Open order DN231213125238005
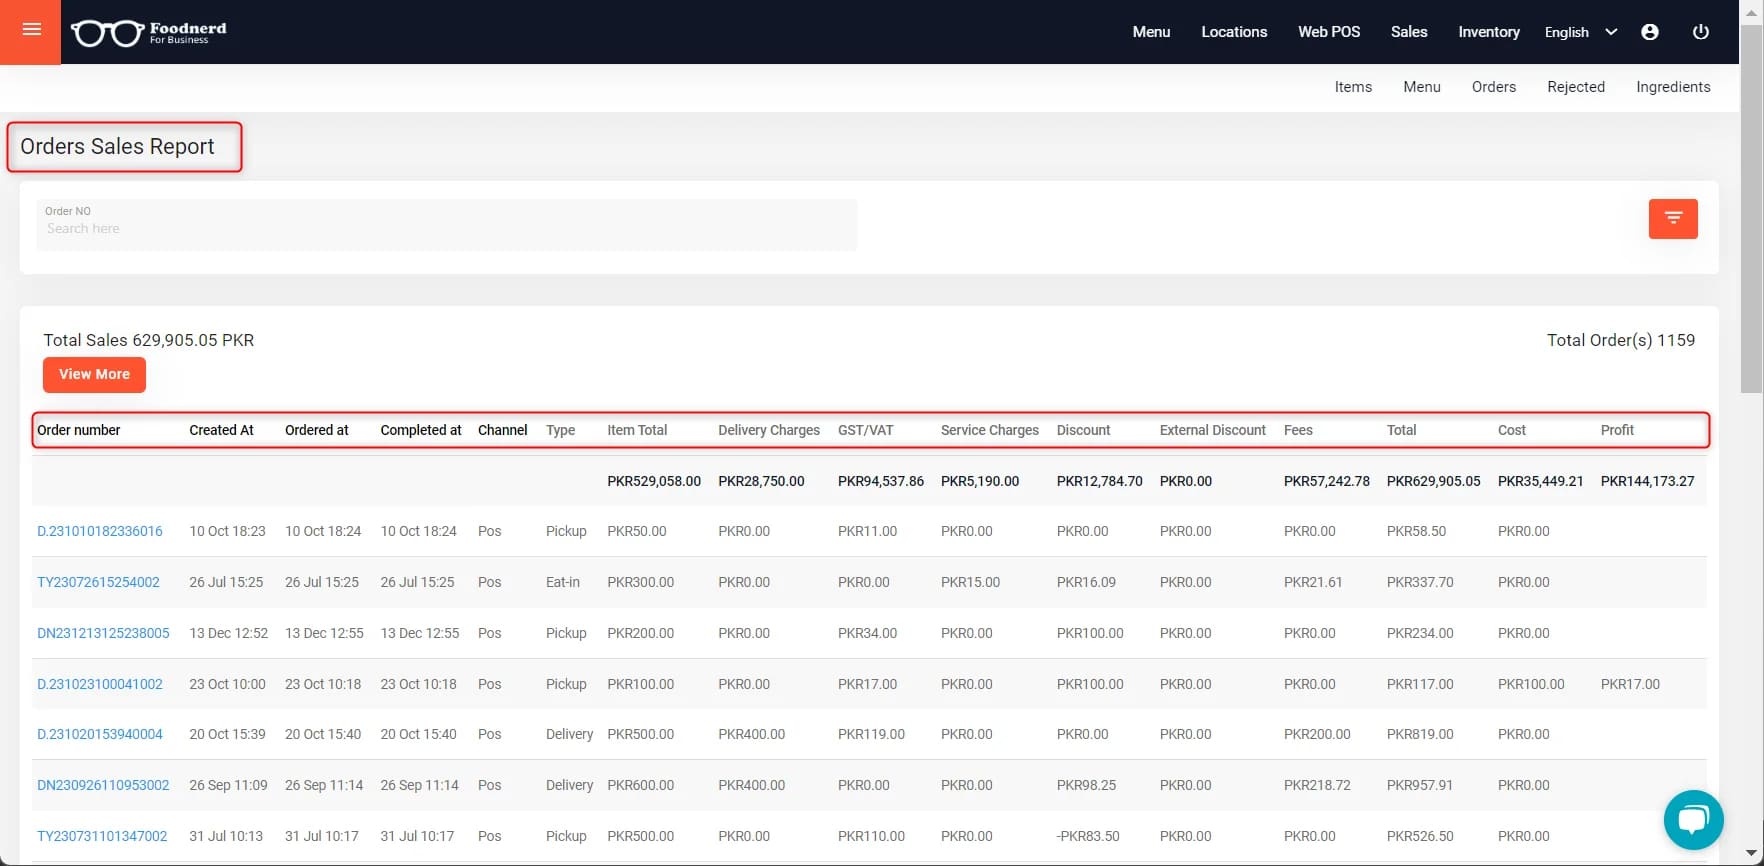1764x866 pixels. pyautogui.click(x=103, y=633)
